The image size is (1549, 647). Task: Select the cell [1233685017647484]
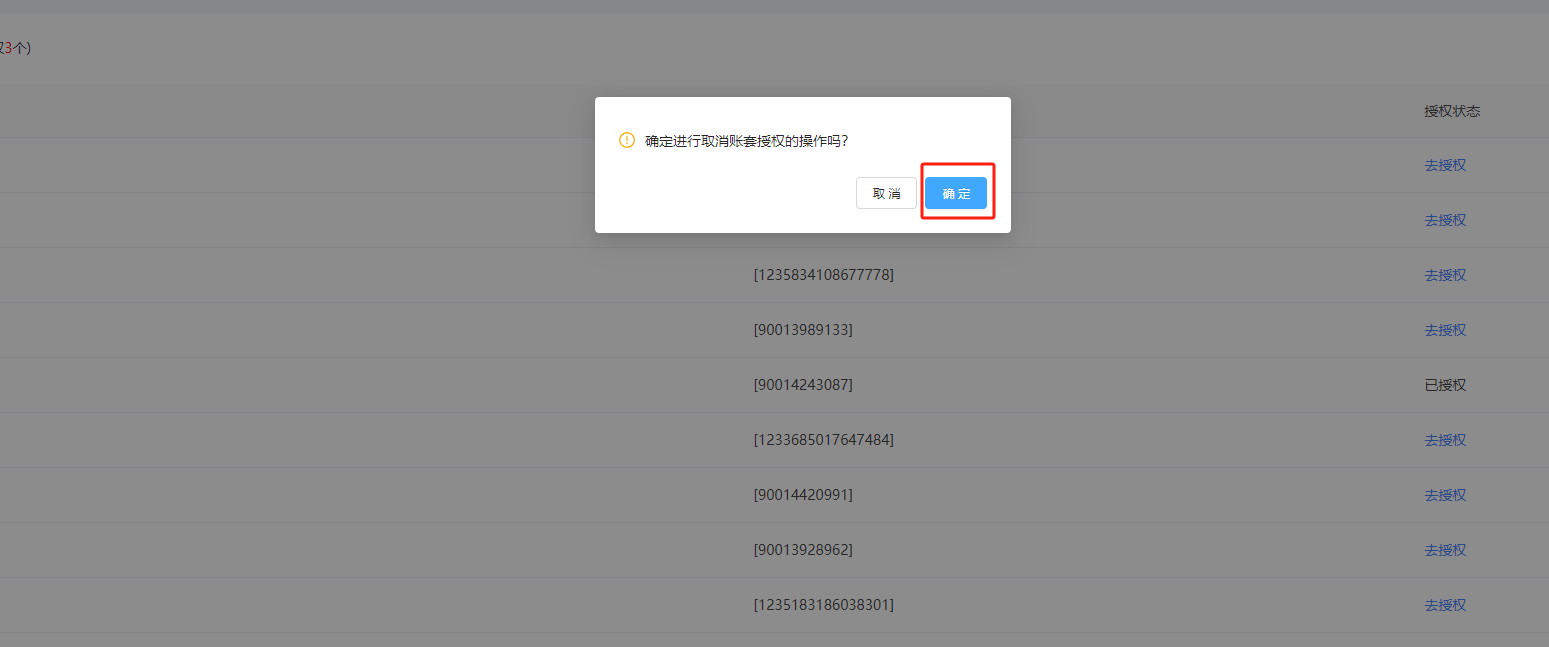pyautogui.click(x=823, y=440)
